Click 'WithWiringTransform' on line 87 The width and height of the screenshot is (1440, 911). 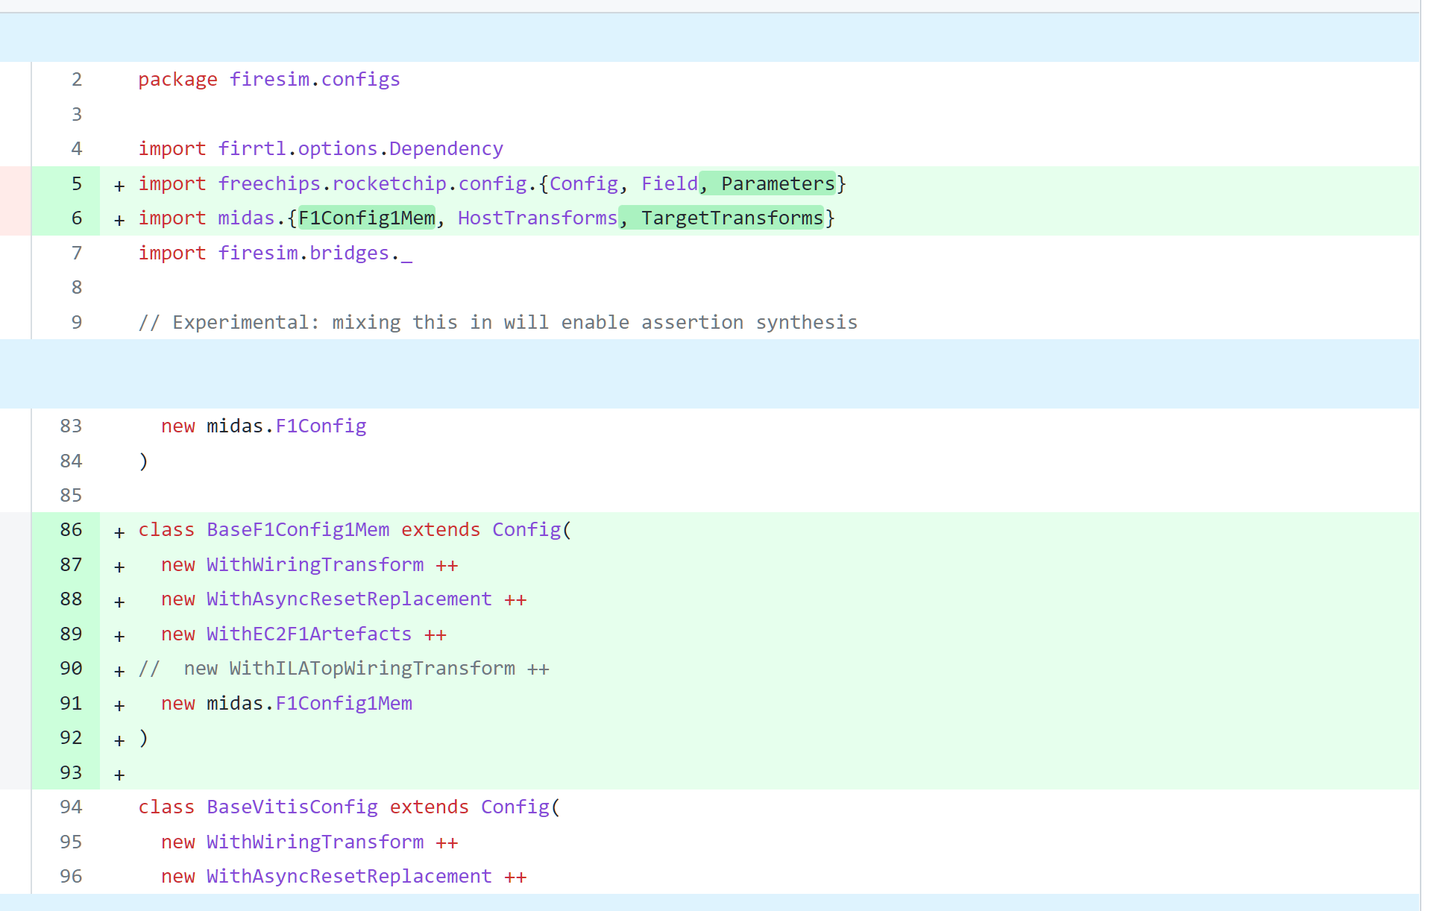315,565
